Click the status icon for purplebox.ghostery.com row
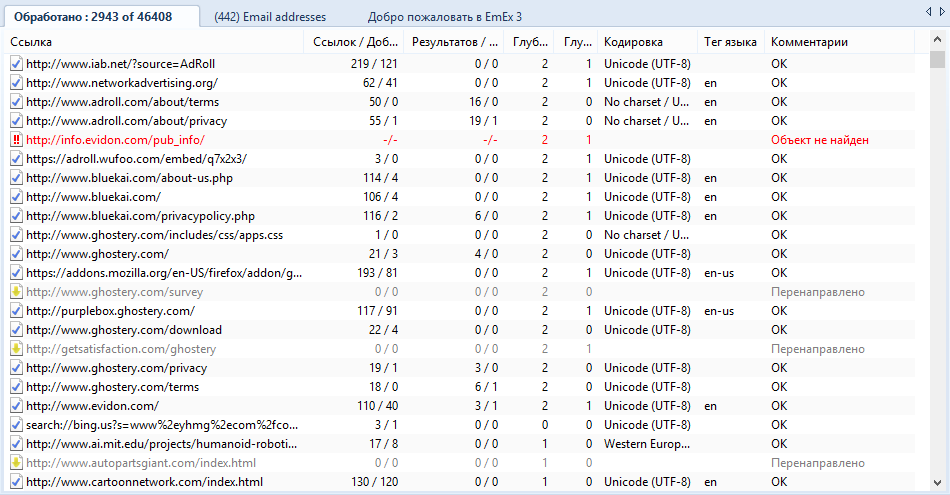Viewport: 950px width, 495px height. click(x=16, y=311)
